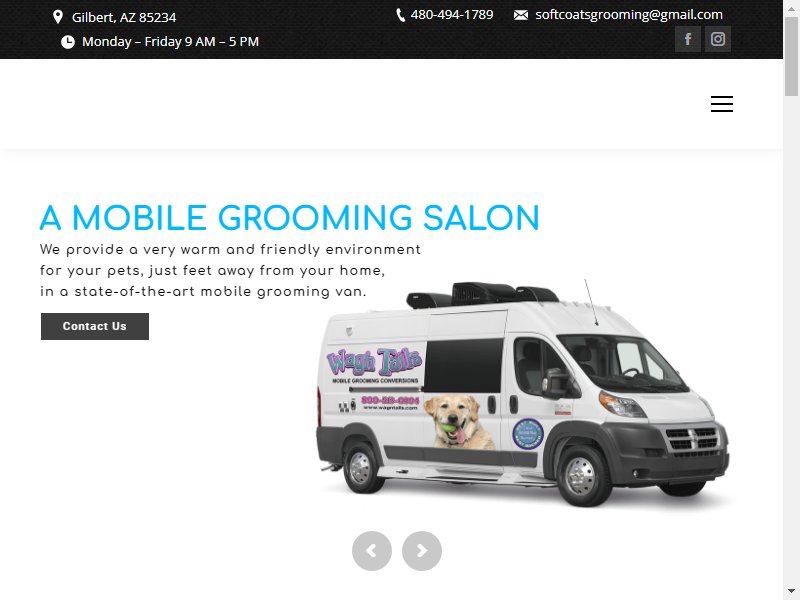Screen dimensions: 800x600
Task: Visit the Facebook page icon
Action: click(688, 39)
